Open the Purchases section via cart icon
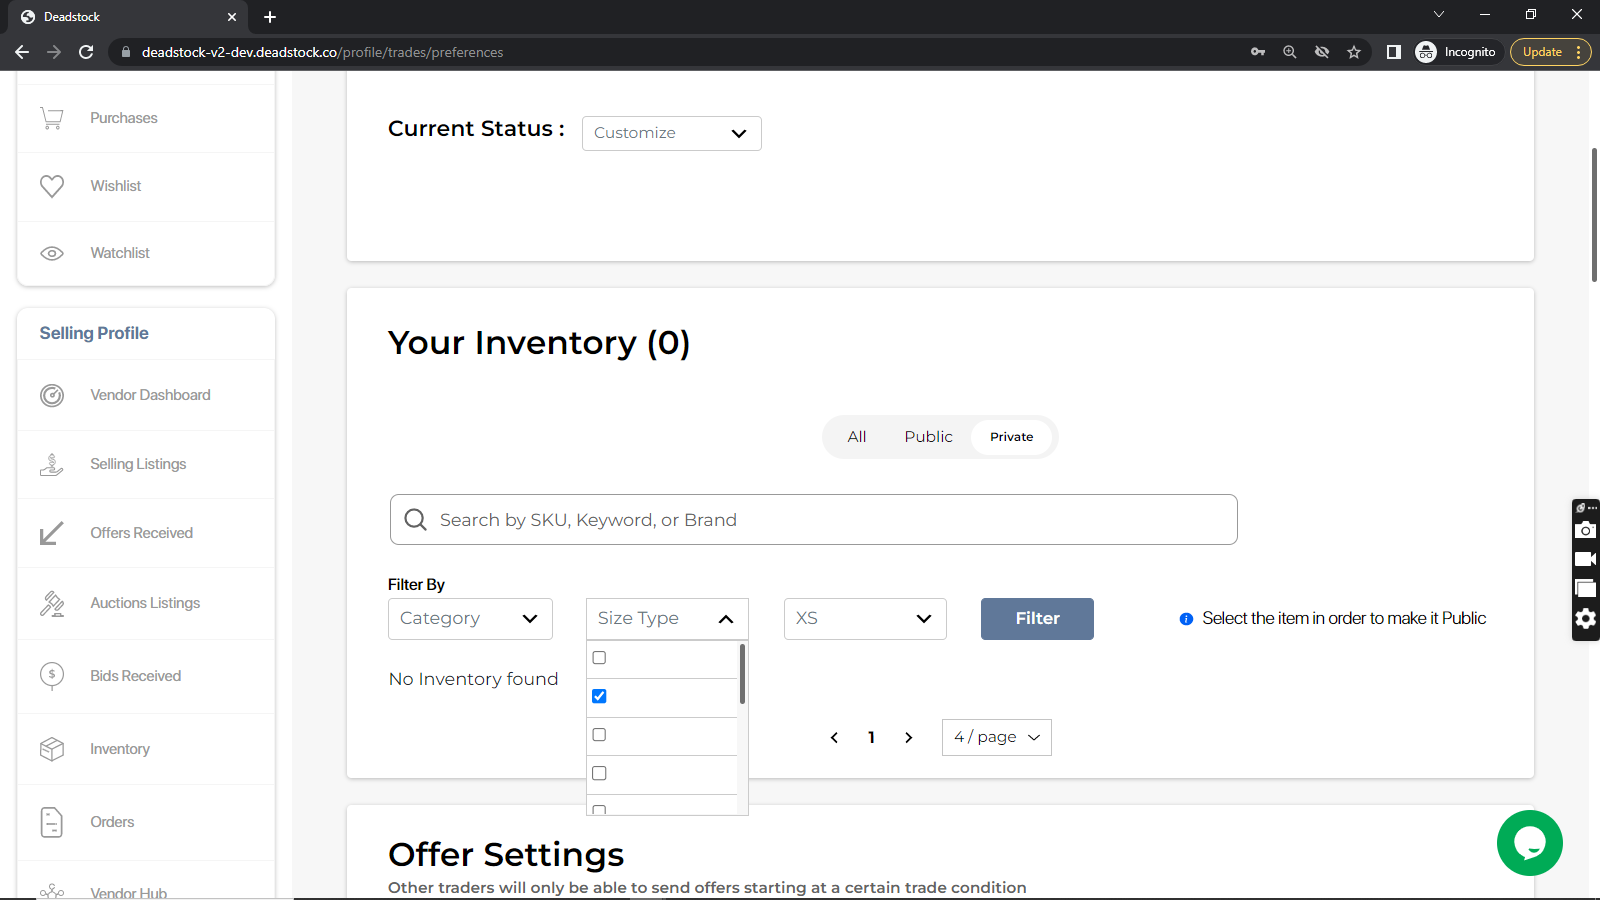 (52, 117)
